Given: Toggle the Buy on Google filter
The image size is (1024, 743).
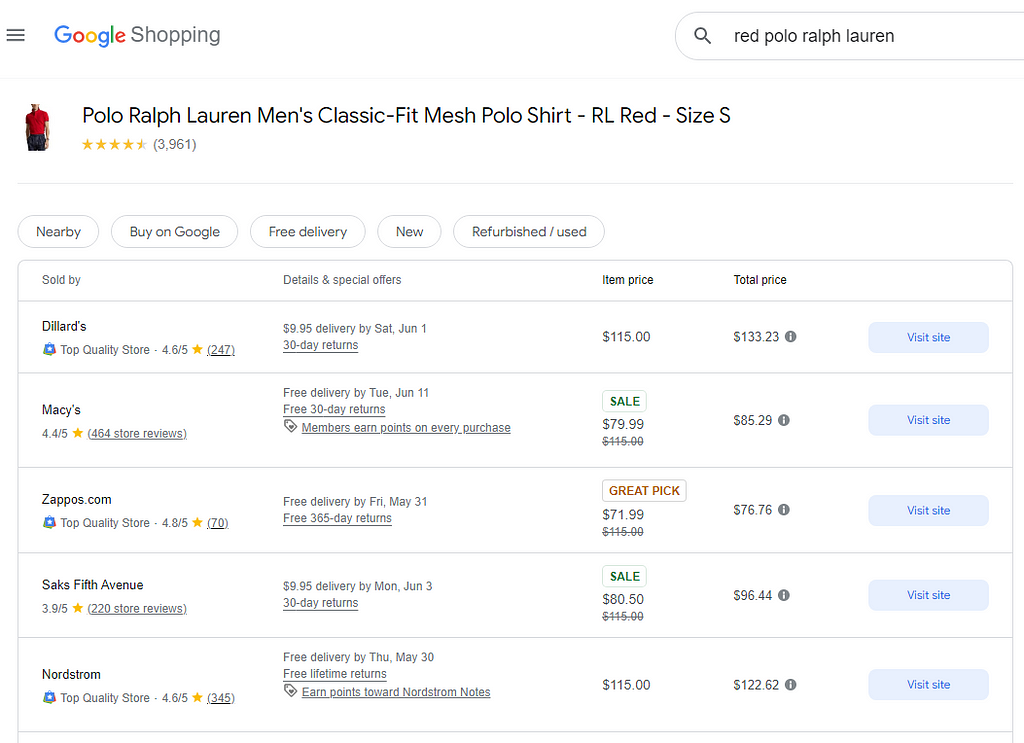Looking at the screenshot, I should tap(174, 232).
